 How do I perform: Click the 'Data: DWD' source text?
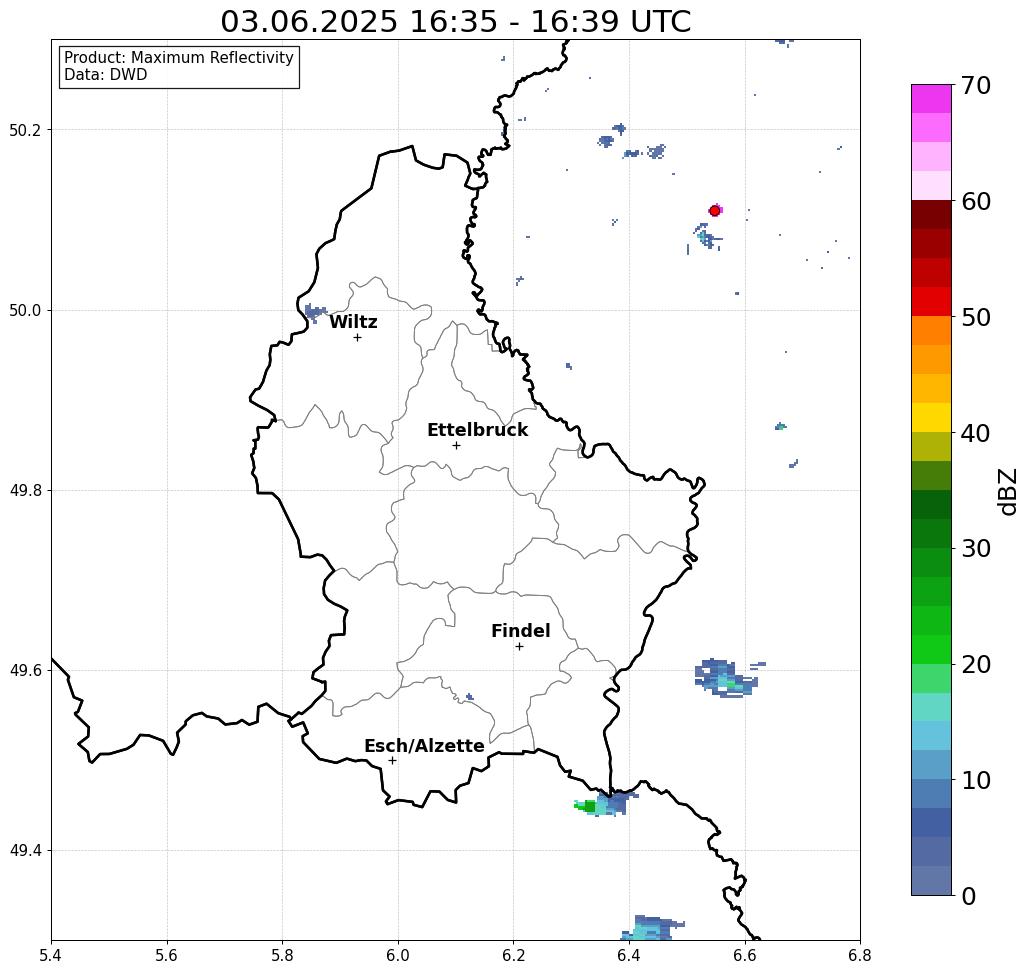pos(106,75)
